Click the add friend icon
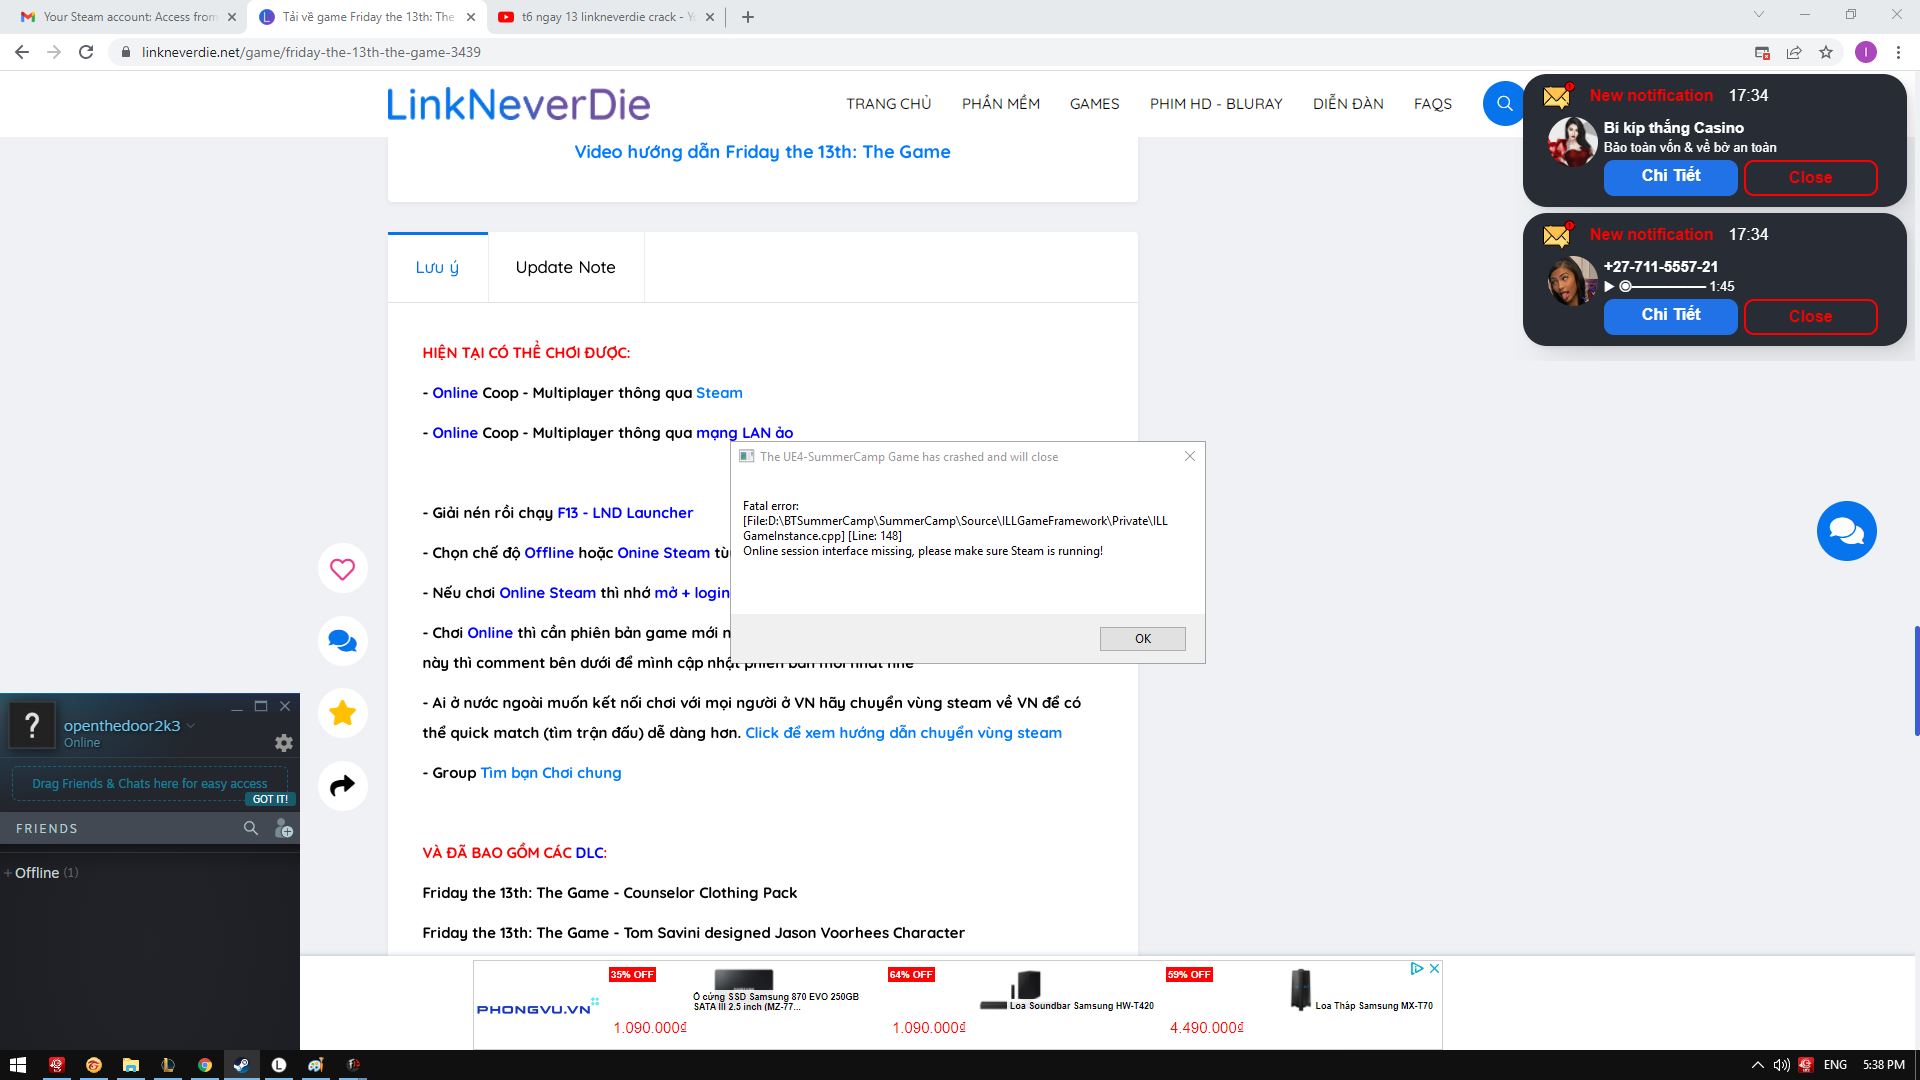 click(284, 828)
